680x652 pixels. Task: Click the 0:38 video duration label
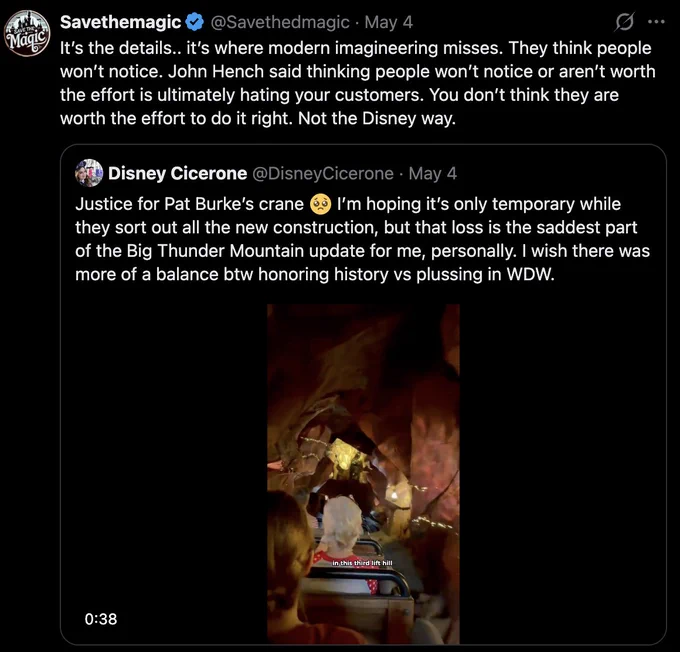(x=101, y=619)
